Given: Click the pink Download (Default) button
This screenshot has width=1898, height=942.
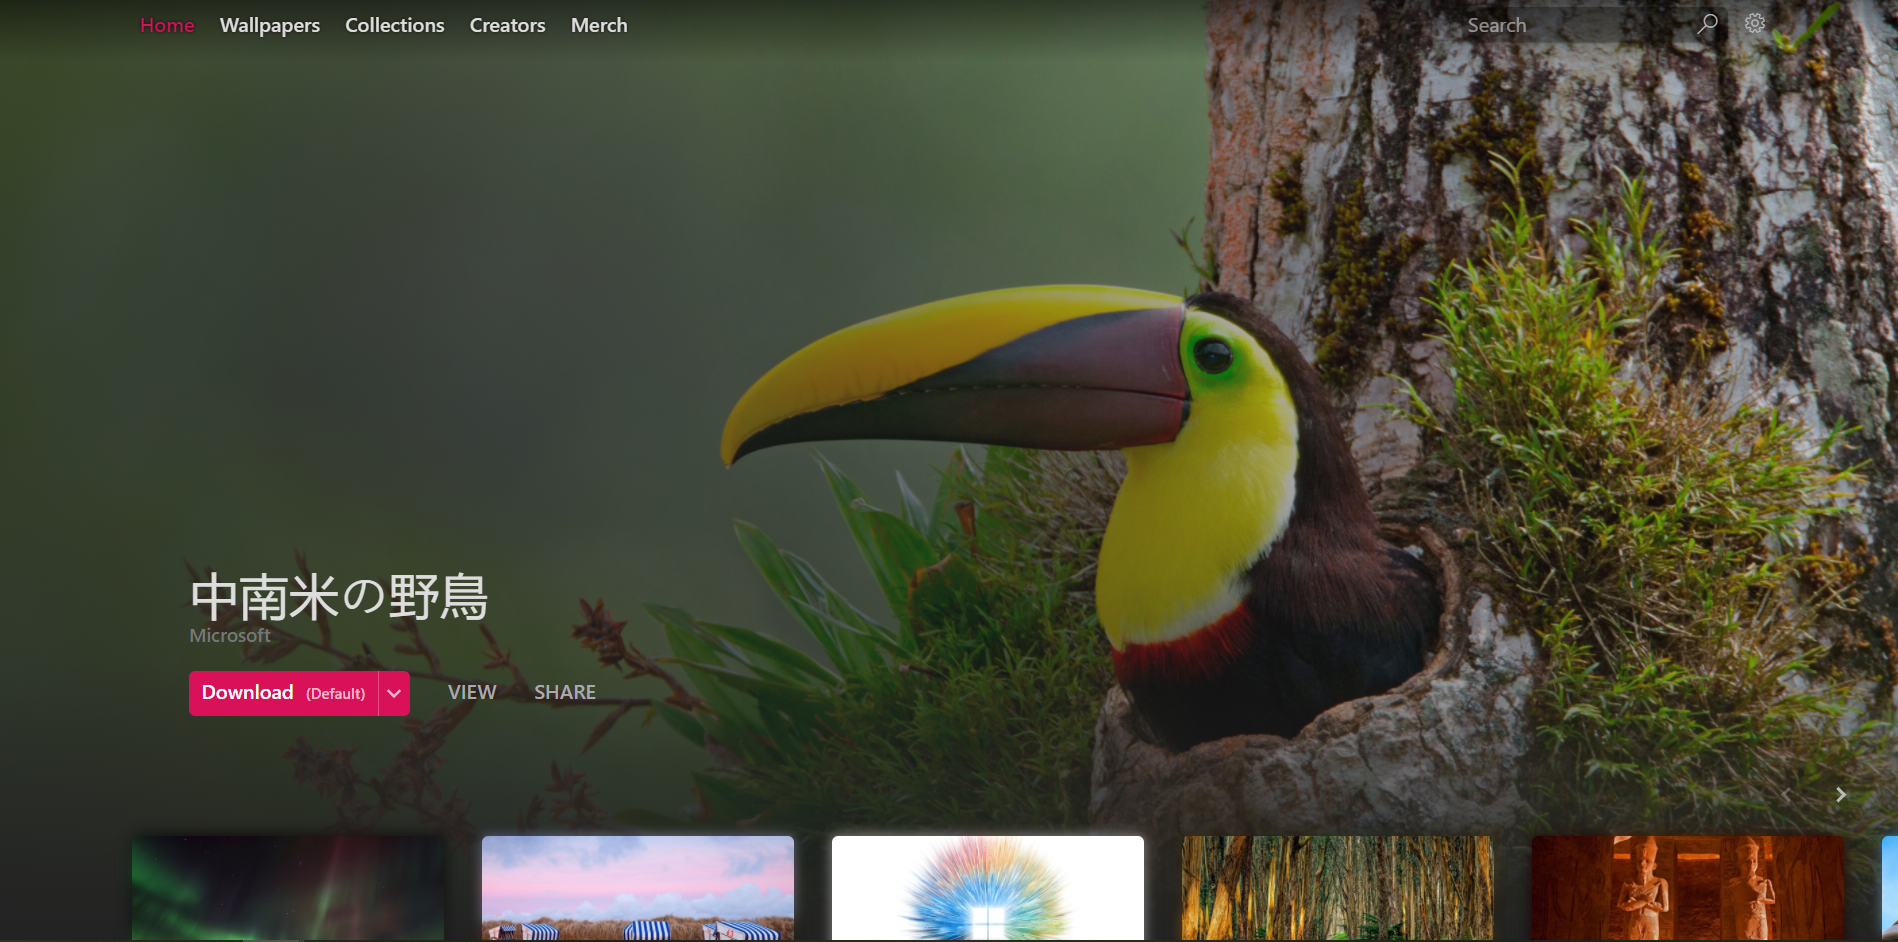Looking at the screenshot, I should coord(283,693).
